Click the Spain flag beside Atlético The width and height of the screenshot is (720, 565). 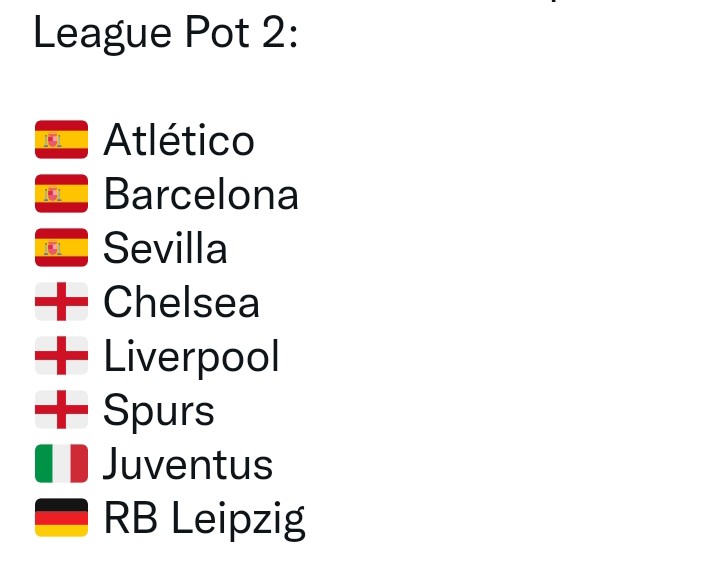[x=62, y=140]
